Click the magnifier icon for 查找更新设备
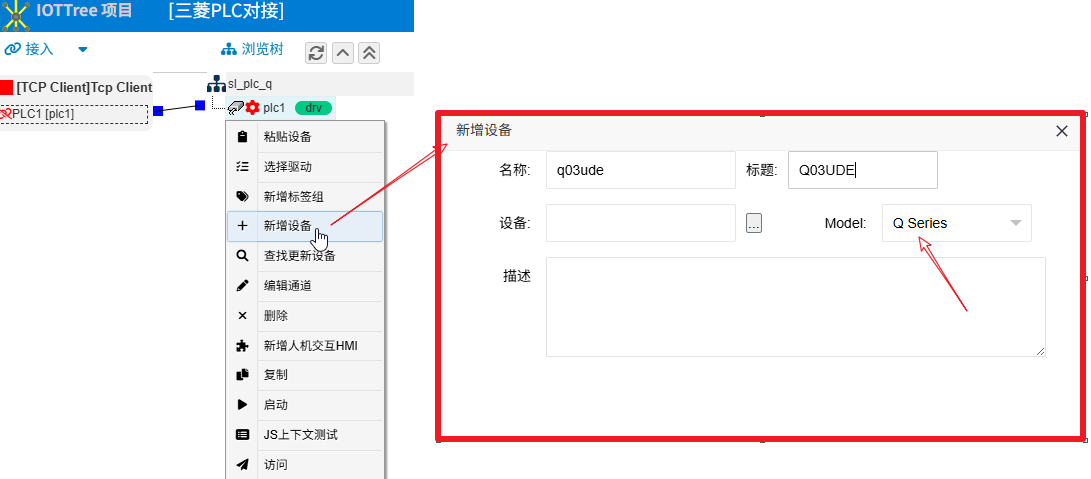 tap(242, 256)
